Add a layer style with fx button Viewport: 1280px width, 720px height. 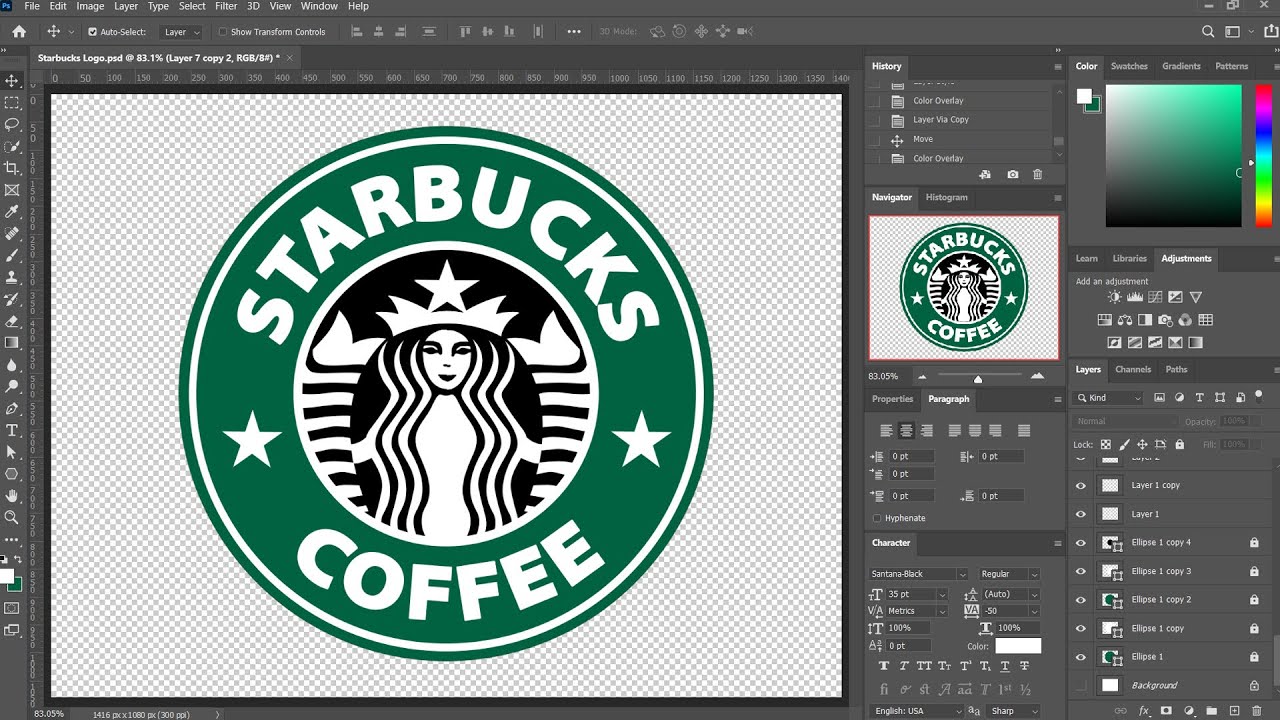(1144, 711)
